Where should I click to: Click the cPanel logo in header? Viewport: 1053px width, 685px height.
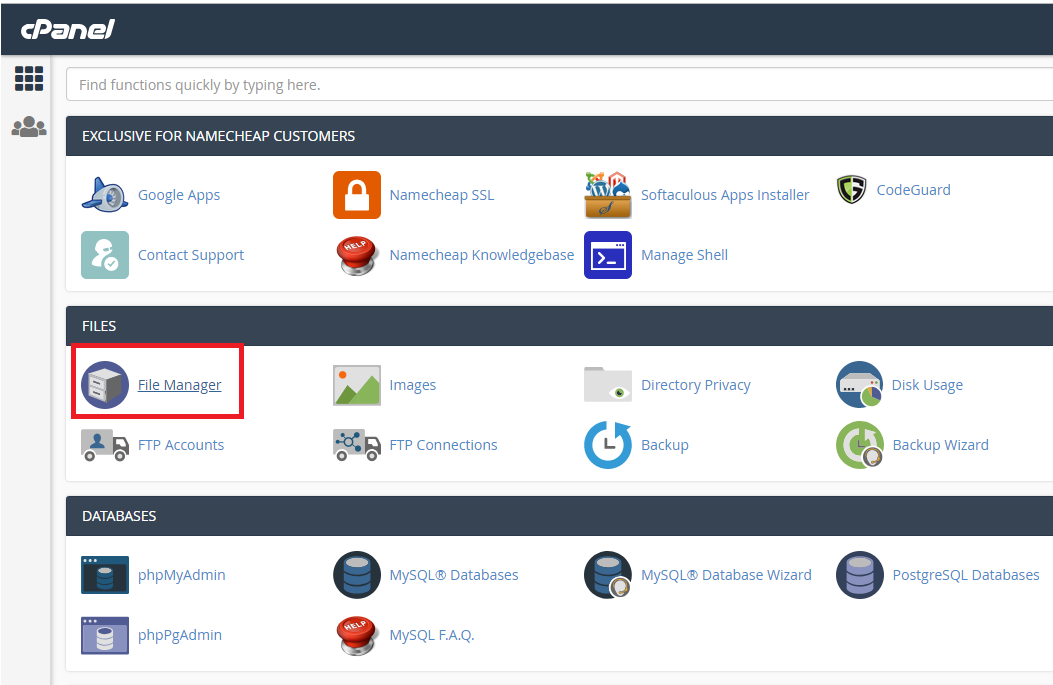67,30
